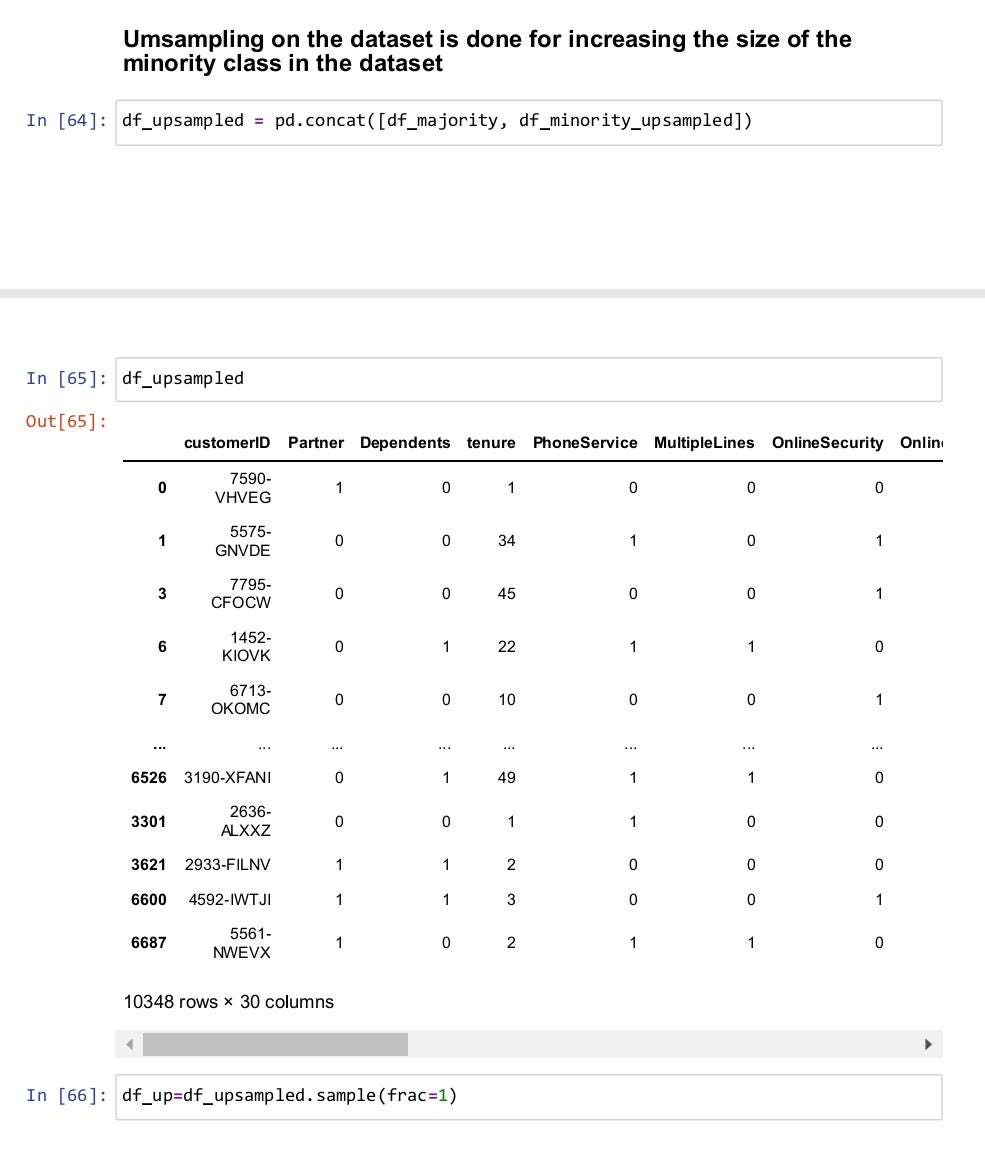This screenshot has width=985, height=1167.
Task: Click the right scroll arrow of the dataframe table
Action: coord(928,1044)
